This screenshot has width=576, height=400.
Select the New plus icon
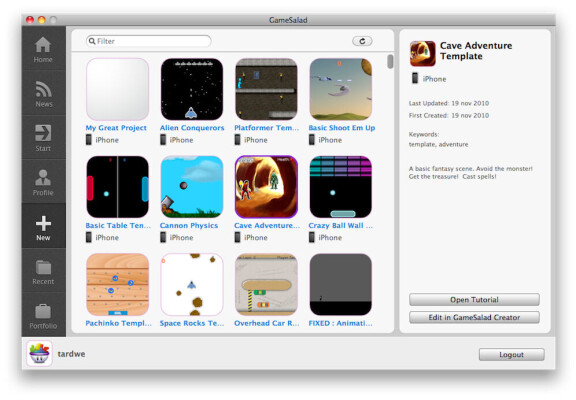[43, 223]
